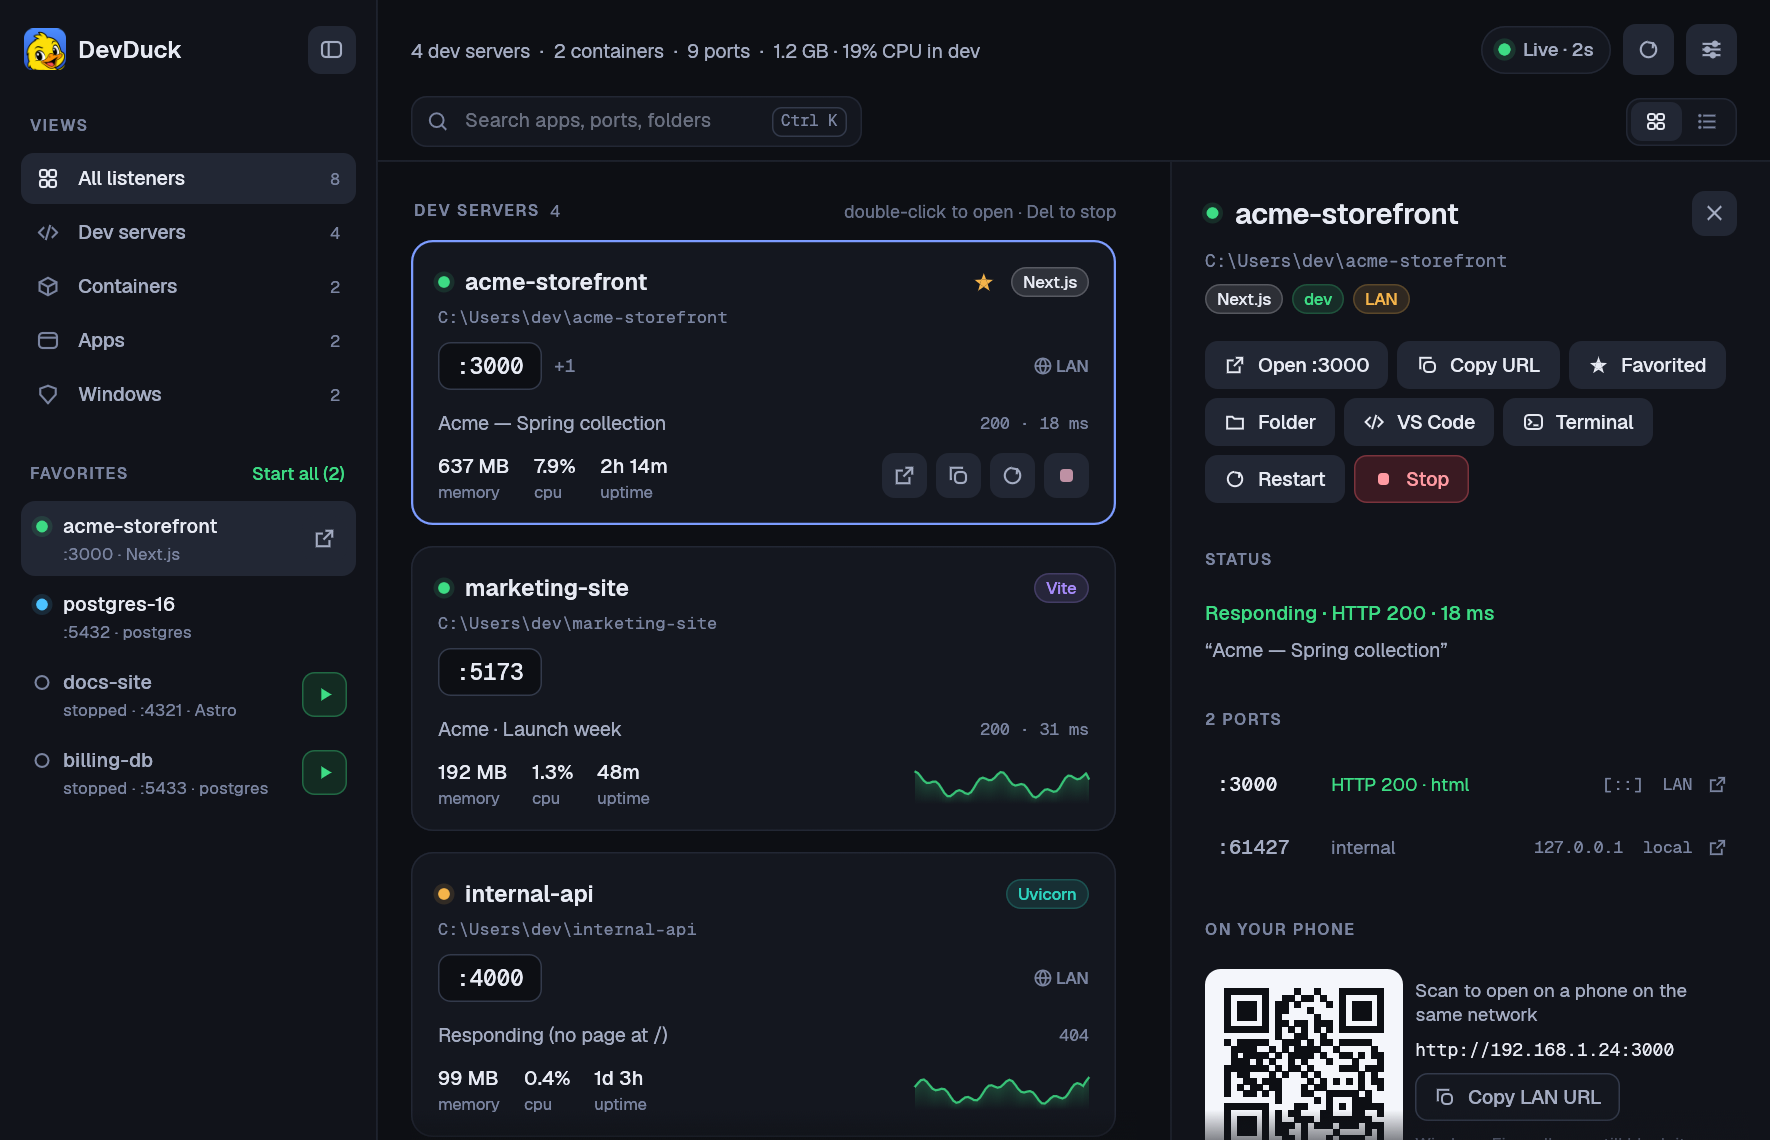Screen dimensions: 1770x1140
Task: Switch to list view layout
Action: (1707, 122)
